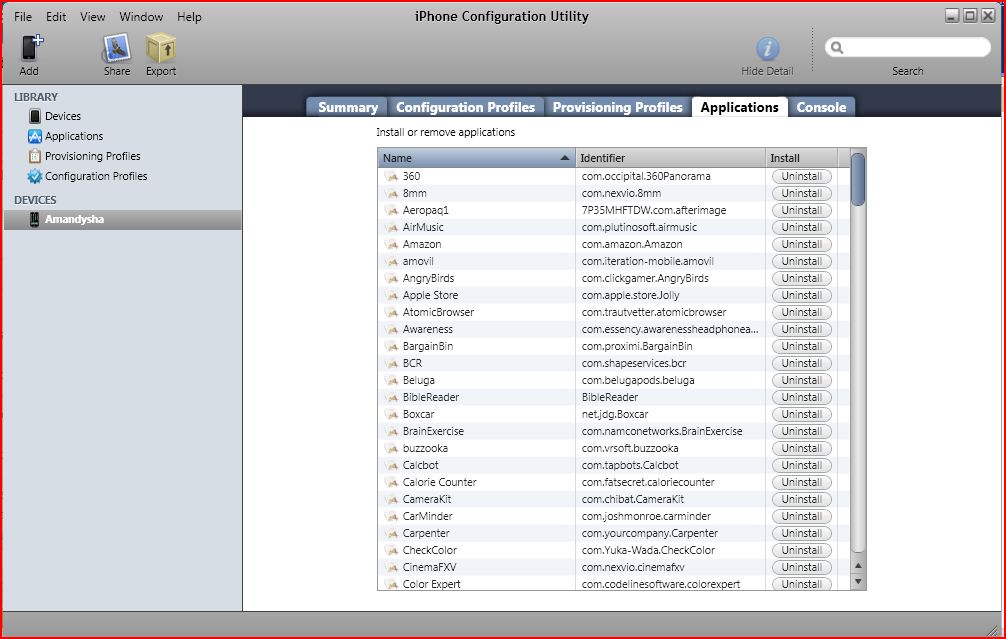Select the 7P35MHFTDW.com.afterimage identifier cell
The image size is (1006, 639).
[x=670, y=210]
